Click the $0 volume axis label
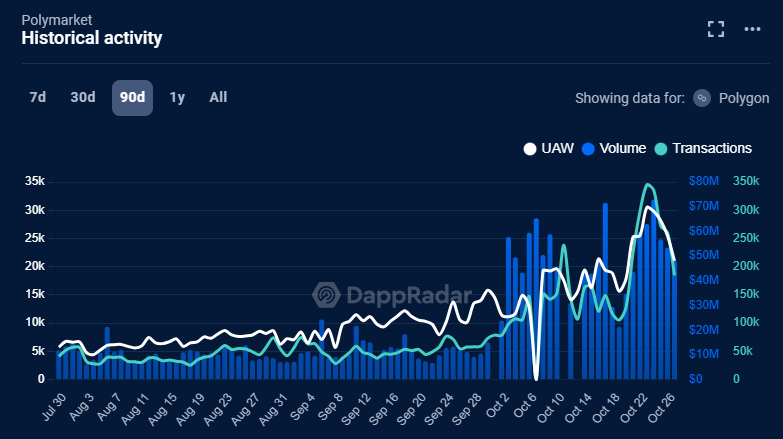This screenshot has width=783, height=439. tap(696, 379)
